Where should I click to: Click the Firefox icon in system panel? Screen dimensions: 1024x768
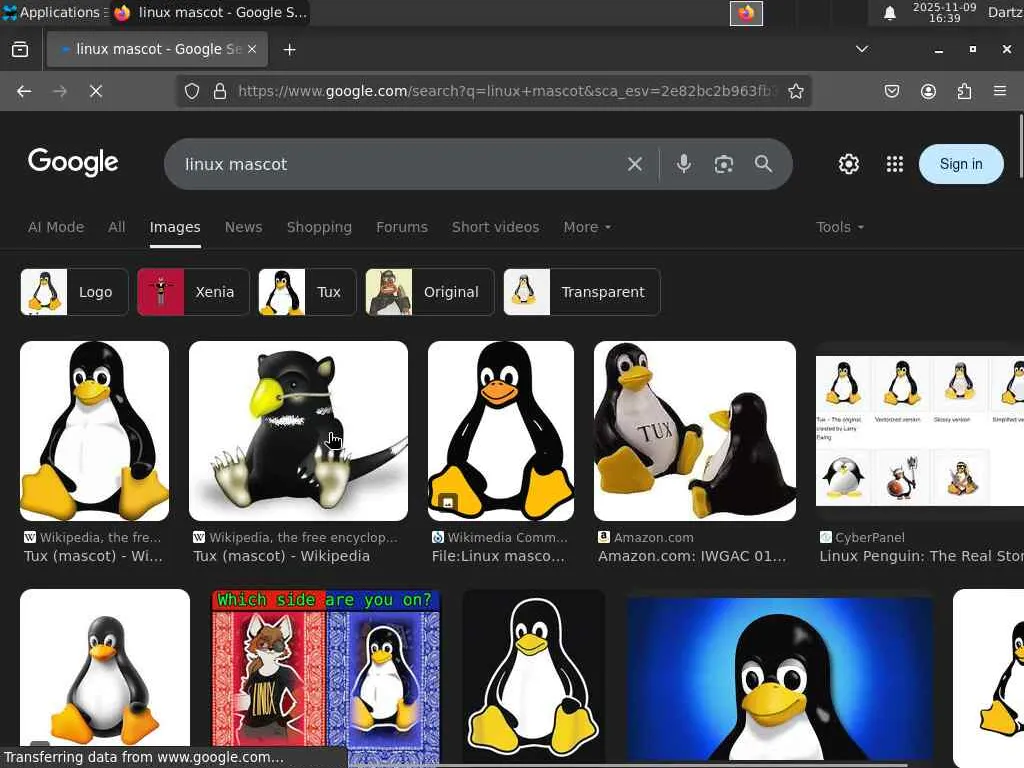point(746,13)
